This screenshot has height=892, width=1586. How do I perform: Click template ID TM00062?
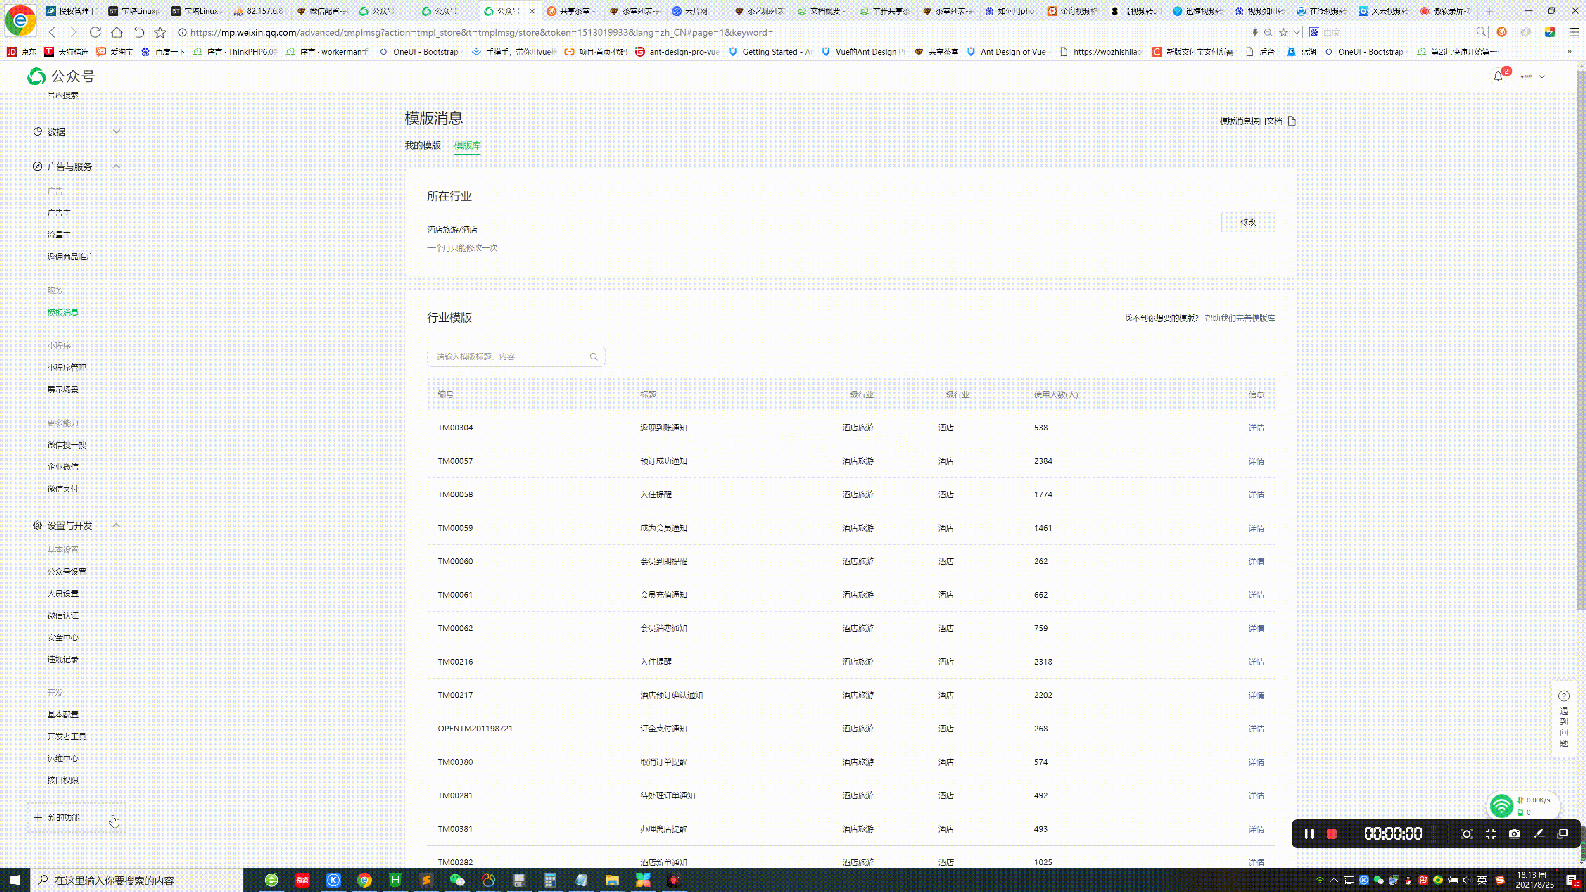(x=455, y=628)
